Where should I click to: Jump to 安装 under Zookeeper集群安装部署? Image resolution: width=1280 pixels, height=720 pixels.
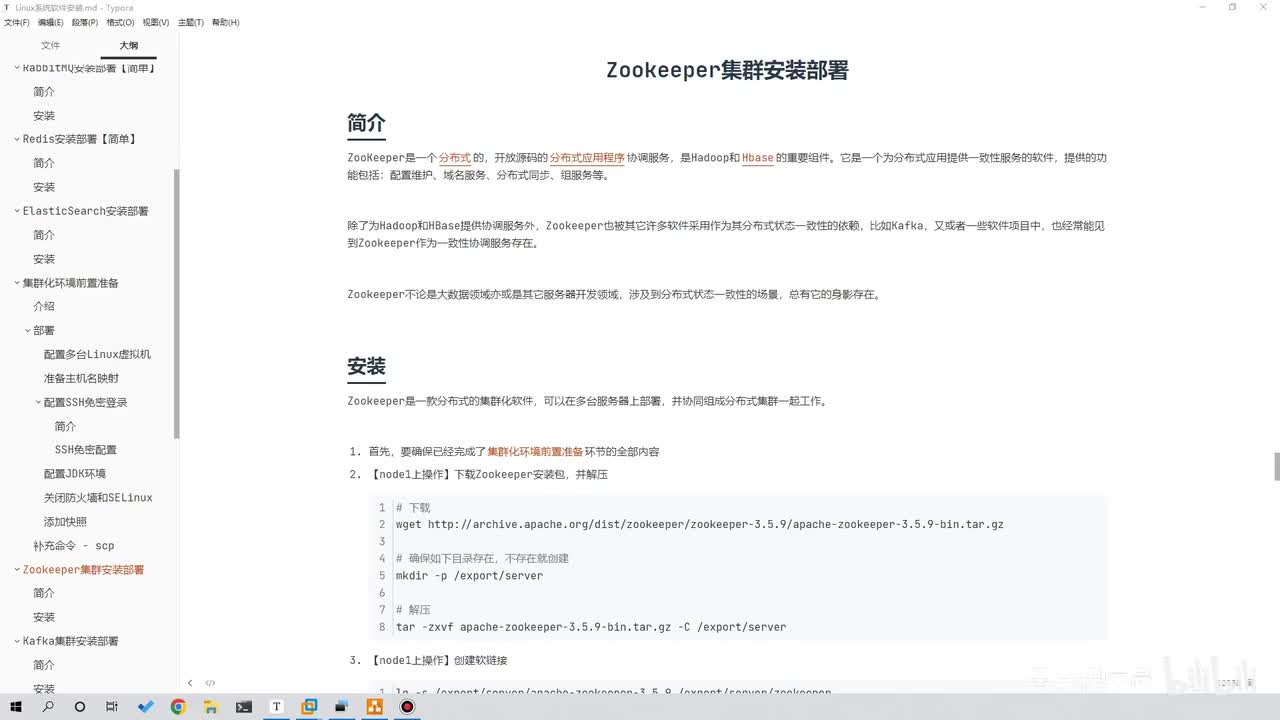44,617
